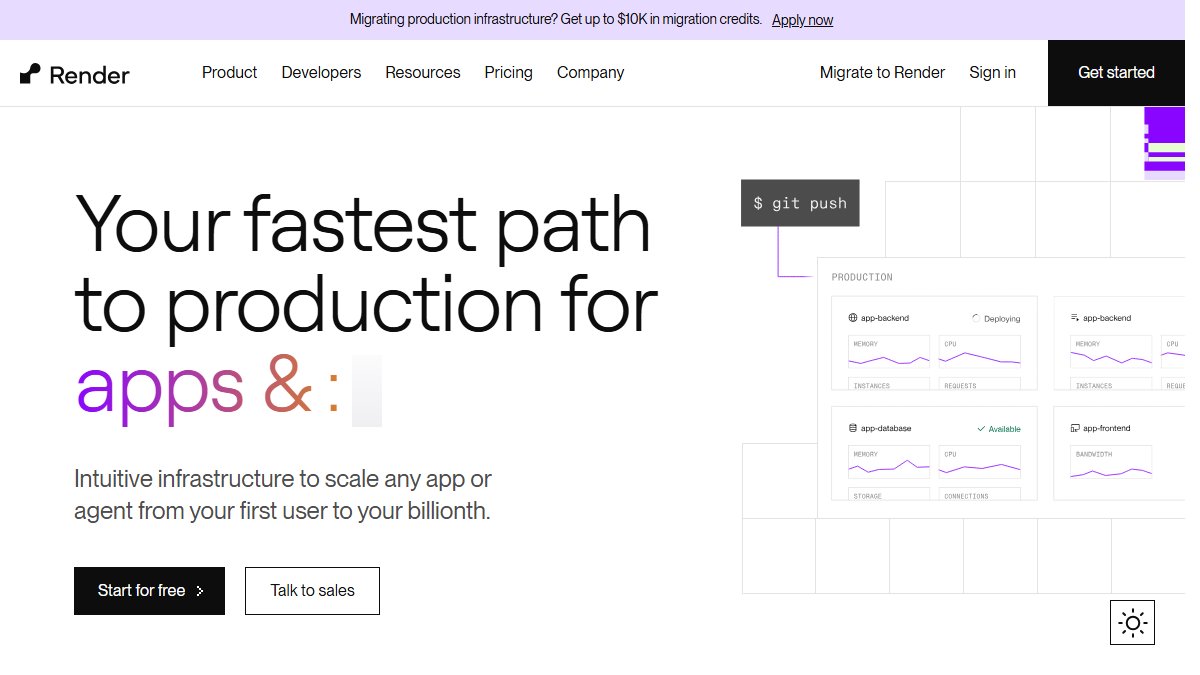The image size is (1200, 675).
Task: Click the CONNECTIONS label in the app-database card
Action: click(966, 496)
